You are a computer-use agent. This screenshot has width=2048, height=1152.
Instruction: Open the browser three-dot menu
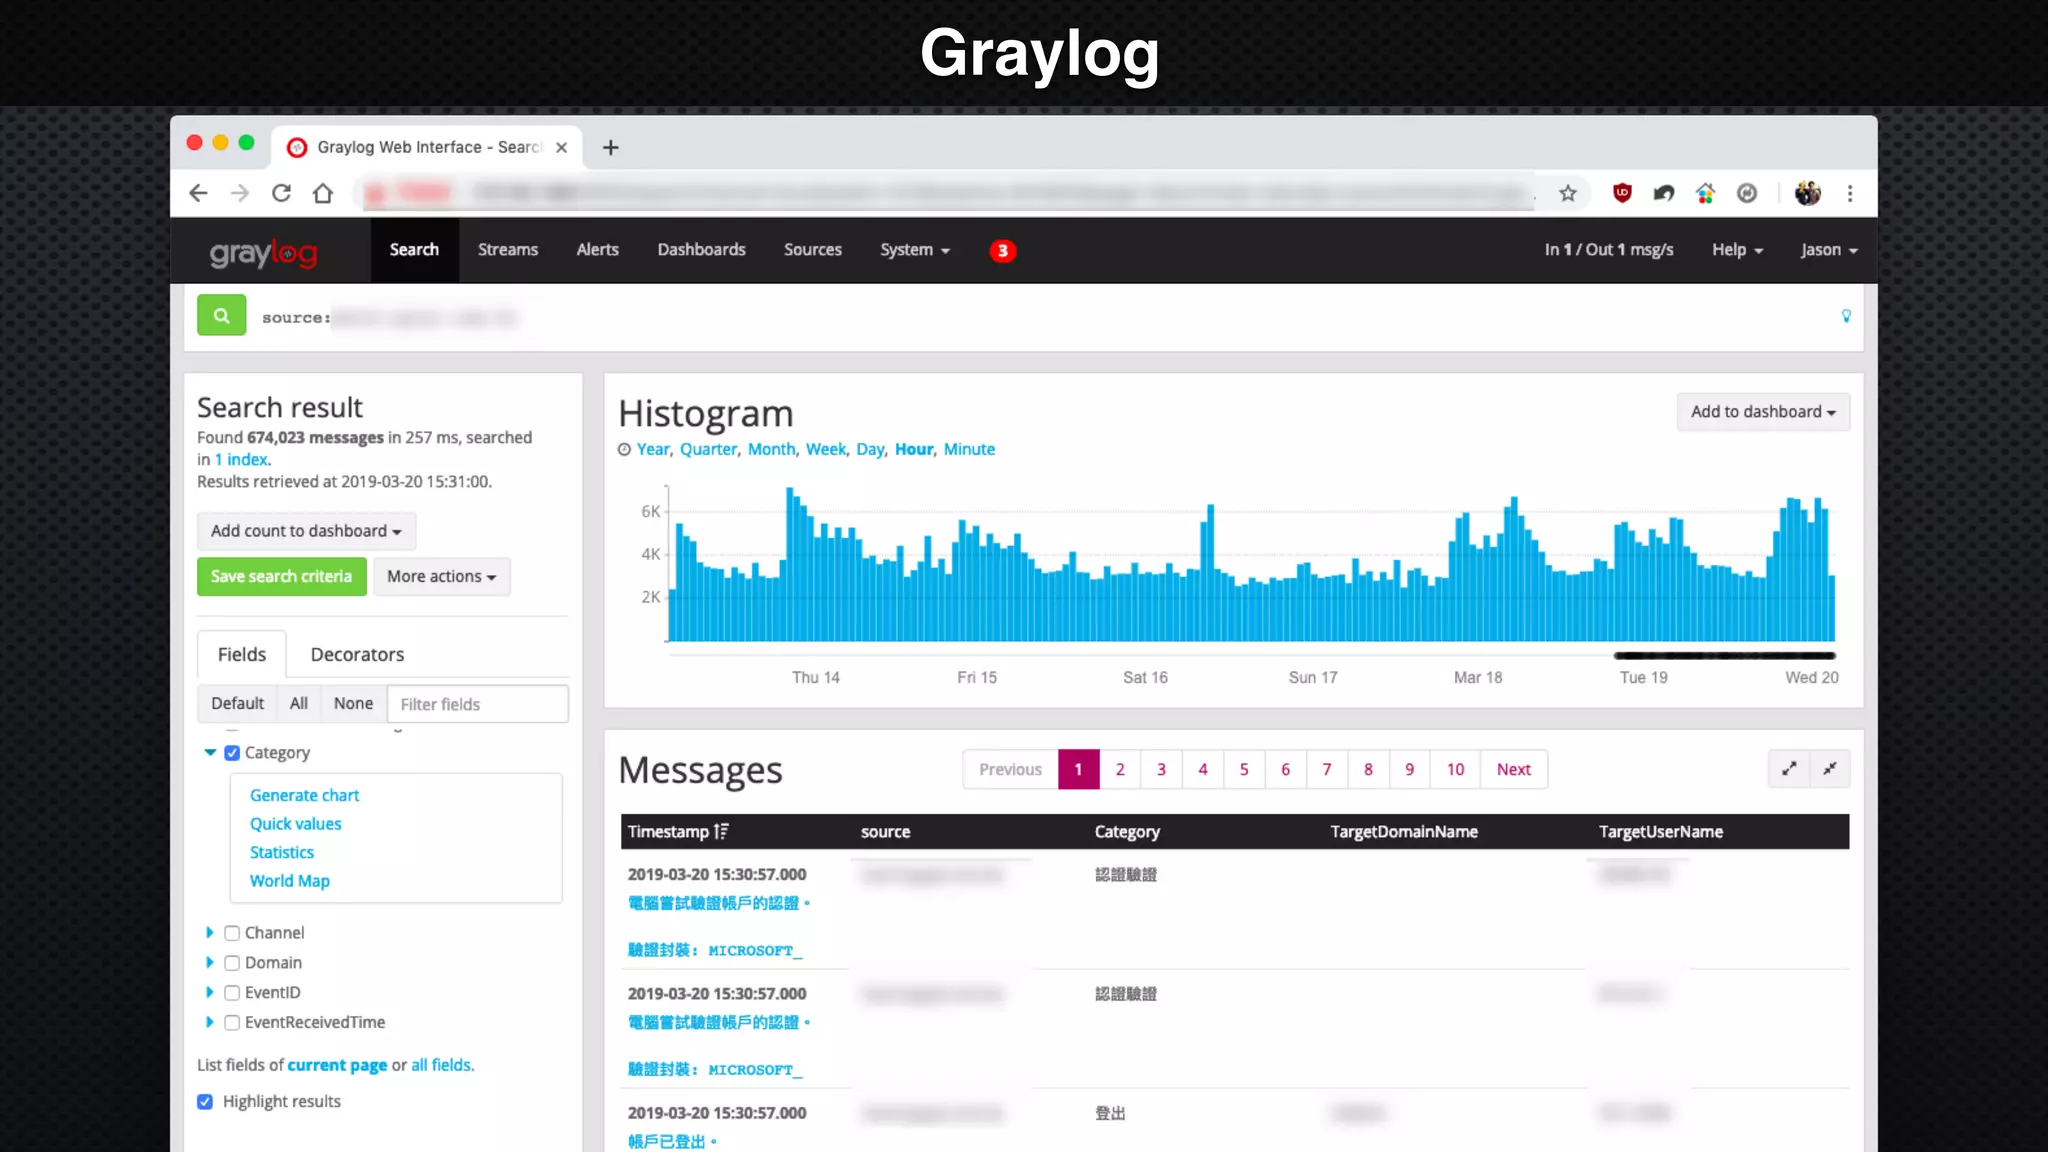[1850, 193]
